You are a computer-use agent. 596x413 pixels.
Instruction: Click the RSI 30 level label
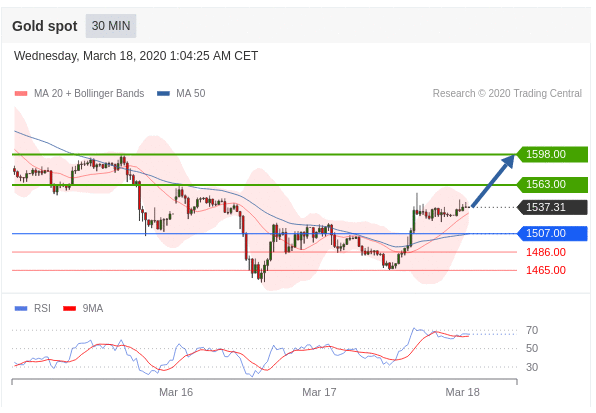click(532, 367)
